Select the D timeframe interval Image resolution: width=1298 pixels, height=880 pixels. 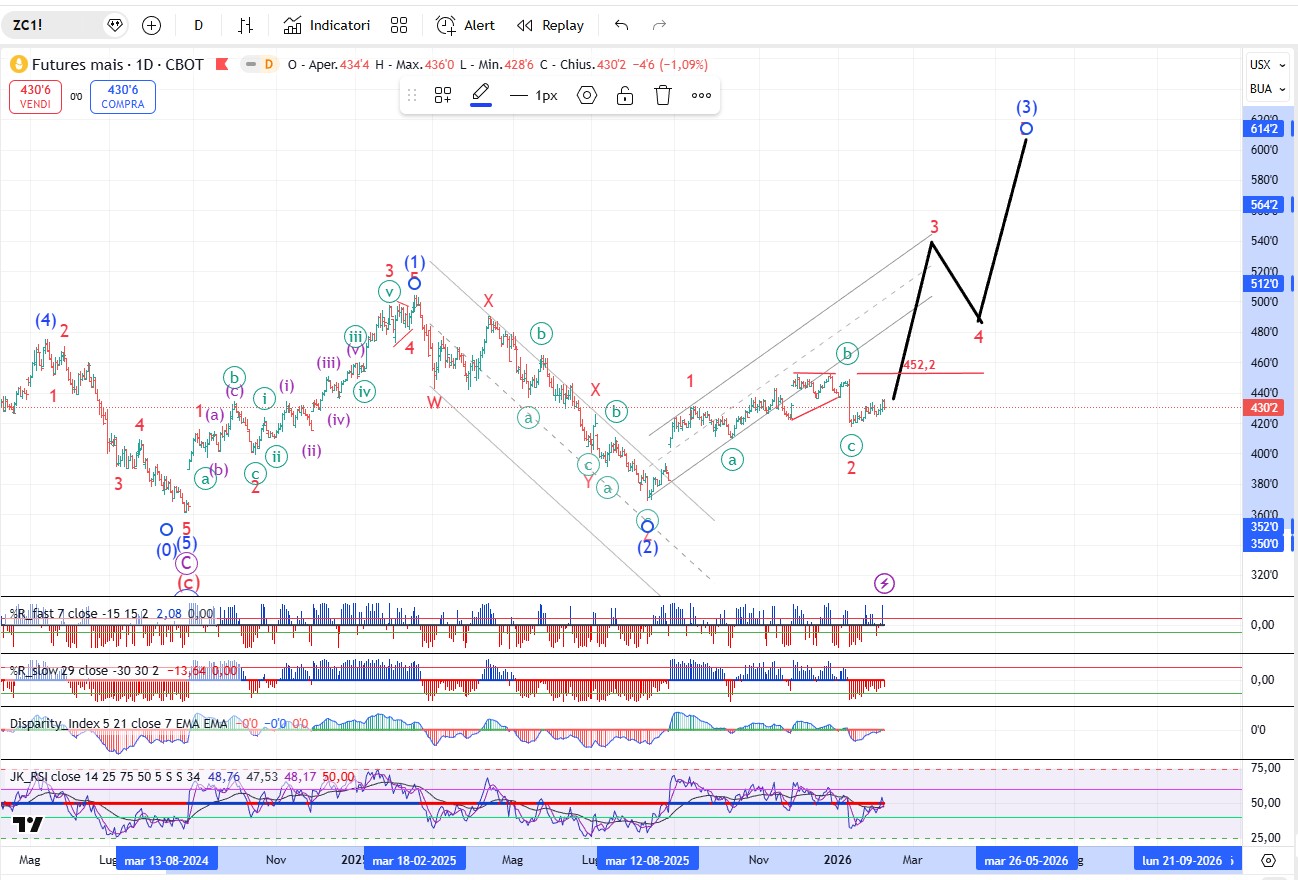pos(199,25)
